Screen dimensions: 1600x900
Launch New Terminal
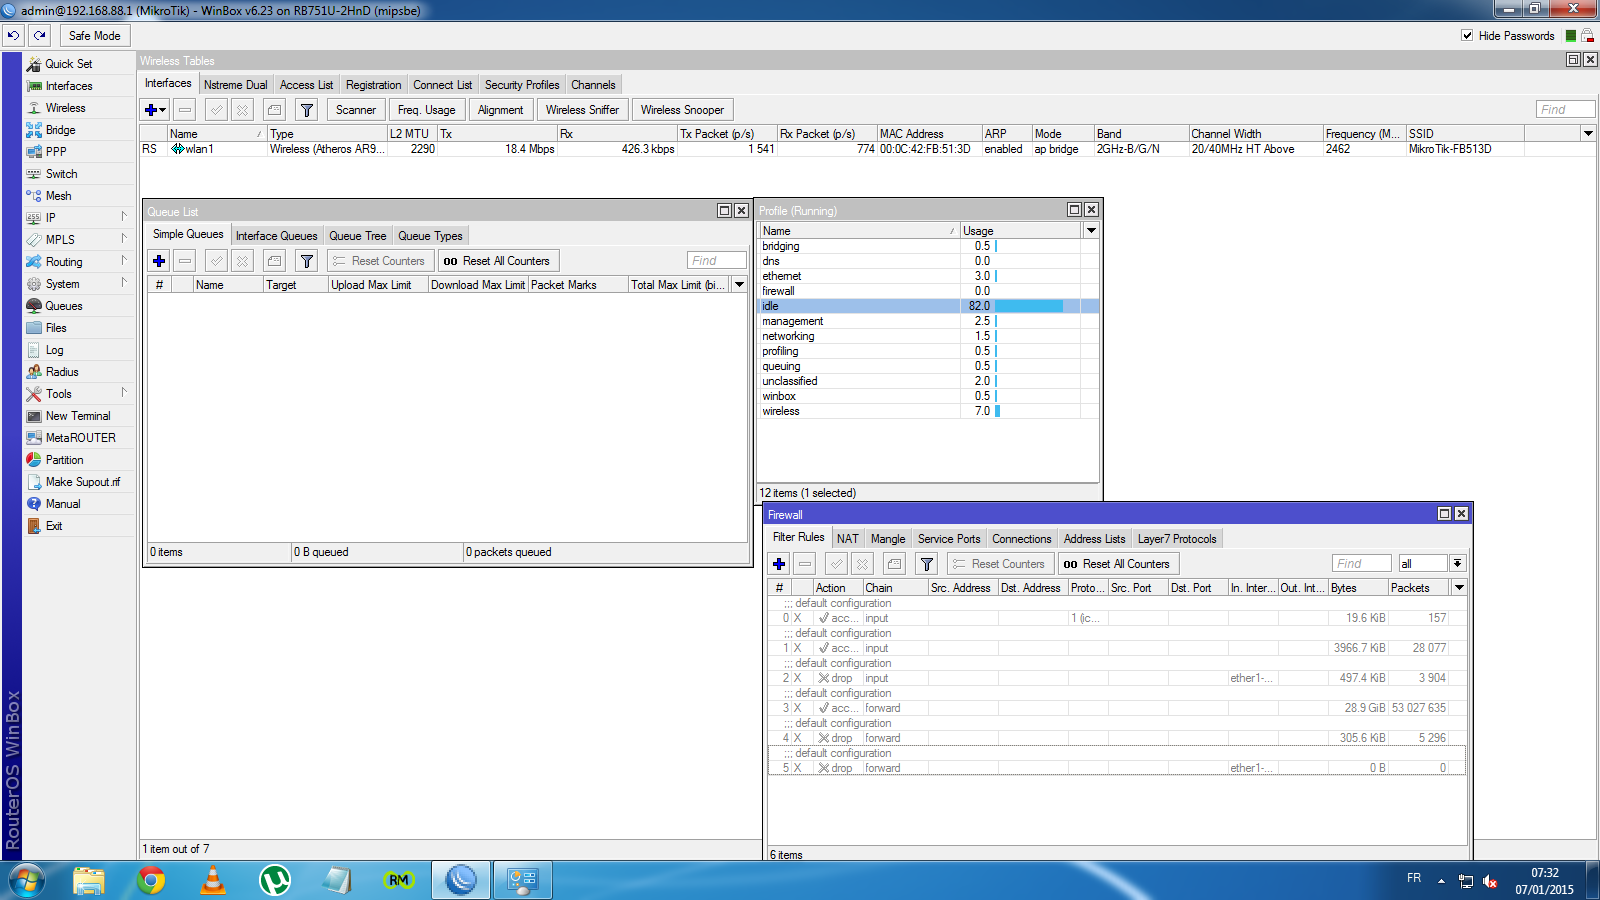(x=78, y=416)
